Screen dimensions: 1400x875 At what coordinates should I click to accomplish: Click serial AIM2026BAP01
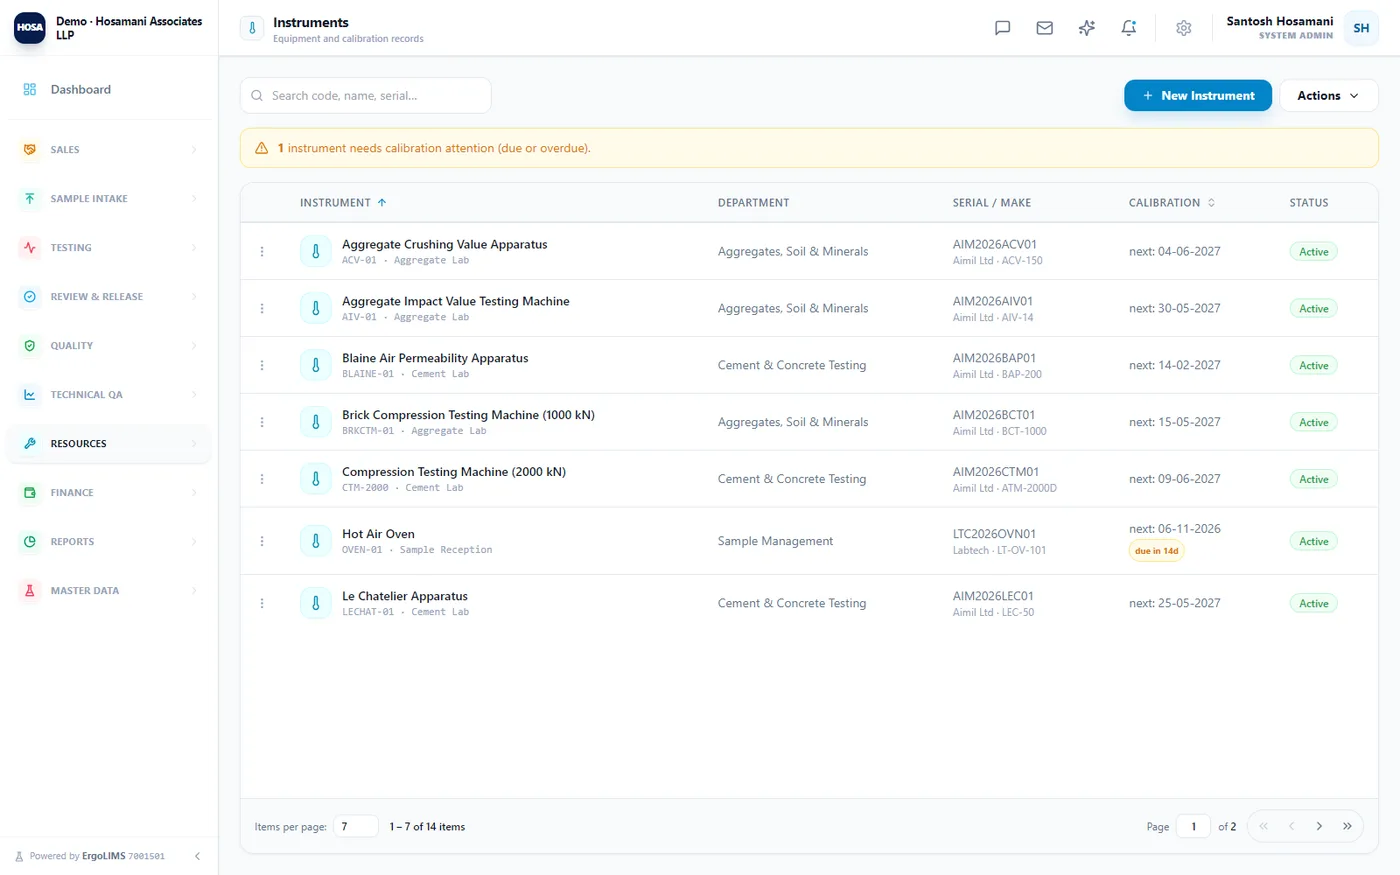(994, 358)
